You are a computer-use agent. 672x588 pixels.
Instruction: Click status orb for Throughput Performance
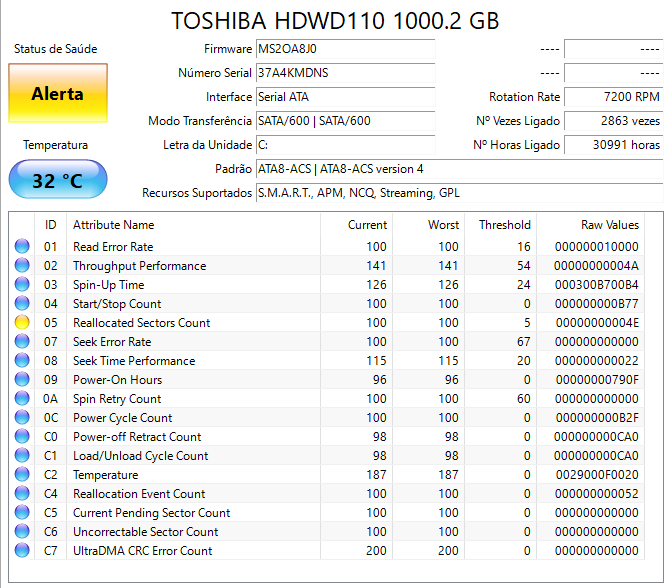[22, 266]
